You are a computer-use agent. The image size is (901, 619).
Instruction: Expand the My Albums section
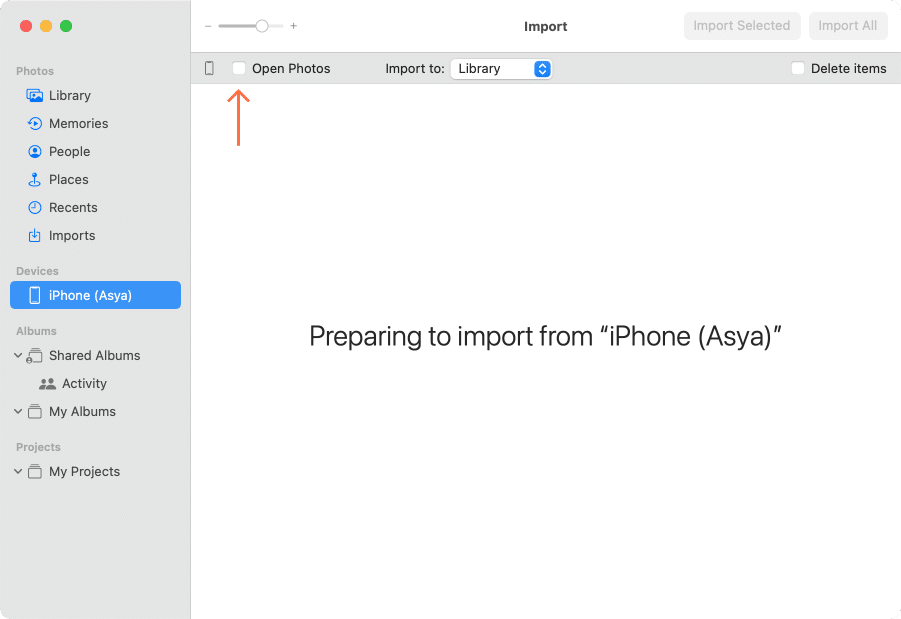(x=17, y=411)
